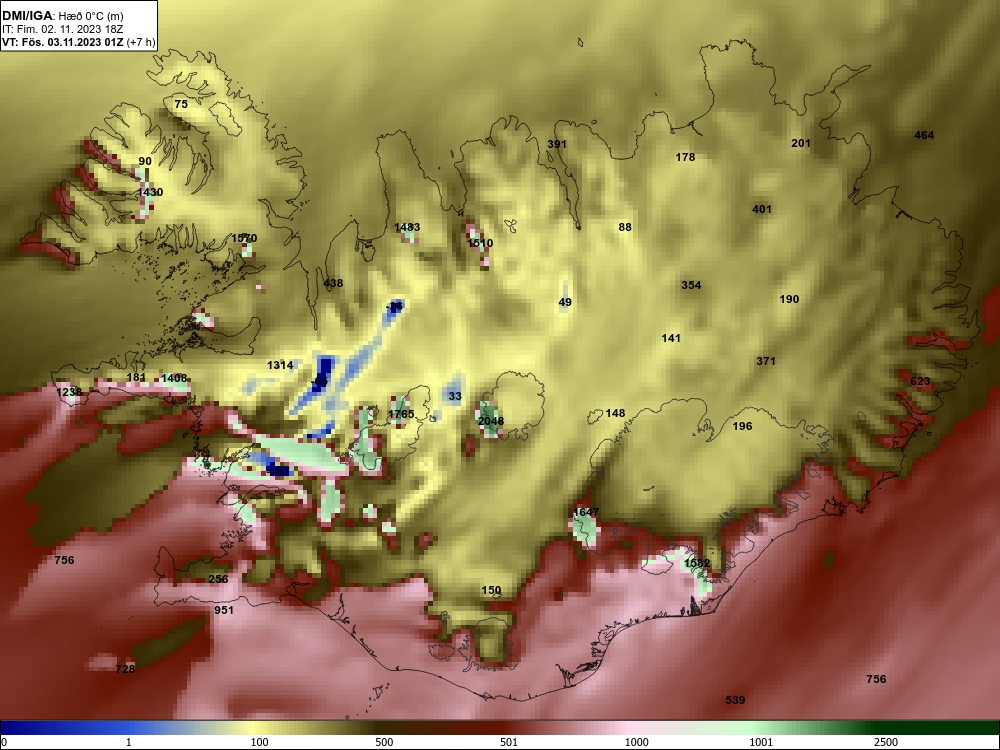
Task: Click the legend label 1000
Action: (636, 742)
